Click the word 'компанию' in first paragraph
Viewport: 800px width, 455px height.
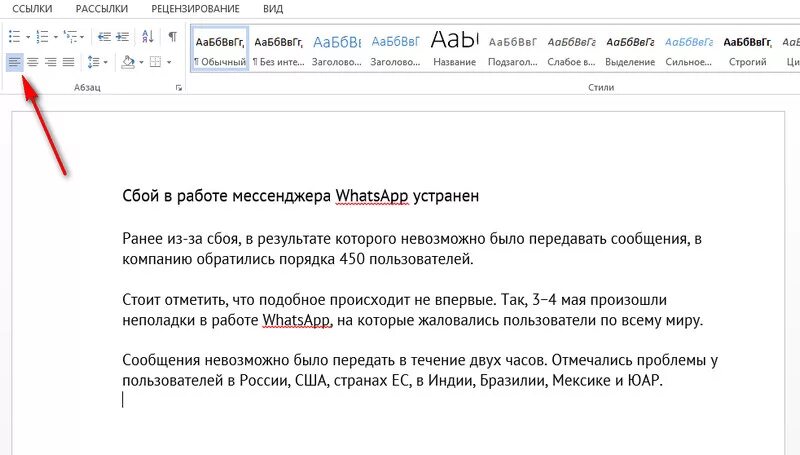[157, 259]
